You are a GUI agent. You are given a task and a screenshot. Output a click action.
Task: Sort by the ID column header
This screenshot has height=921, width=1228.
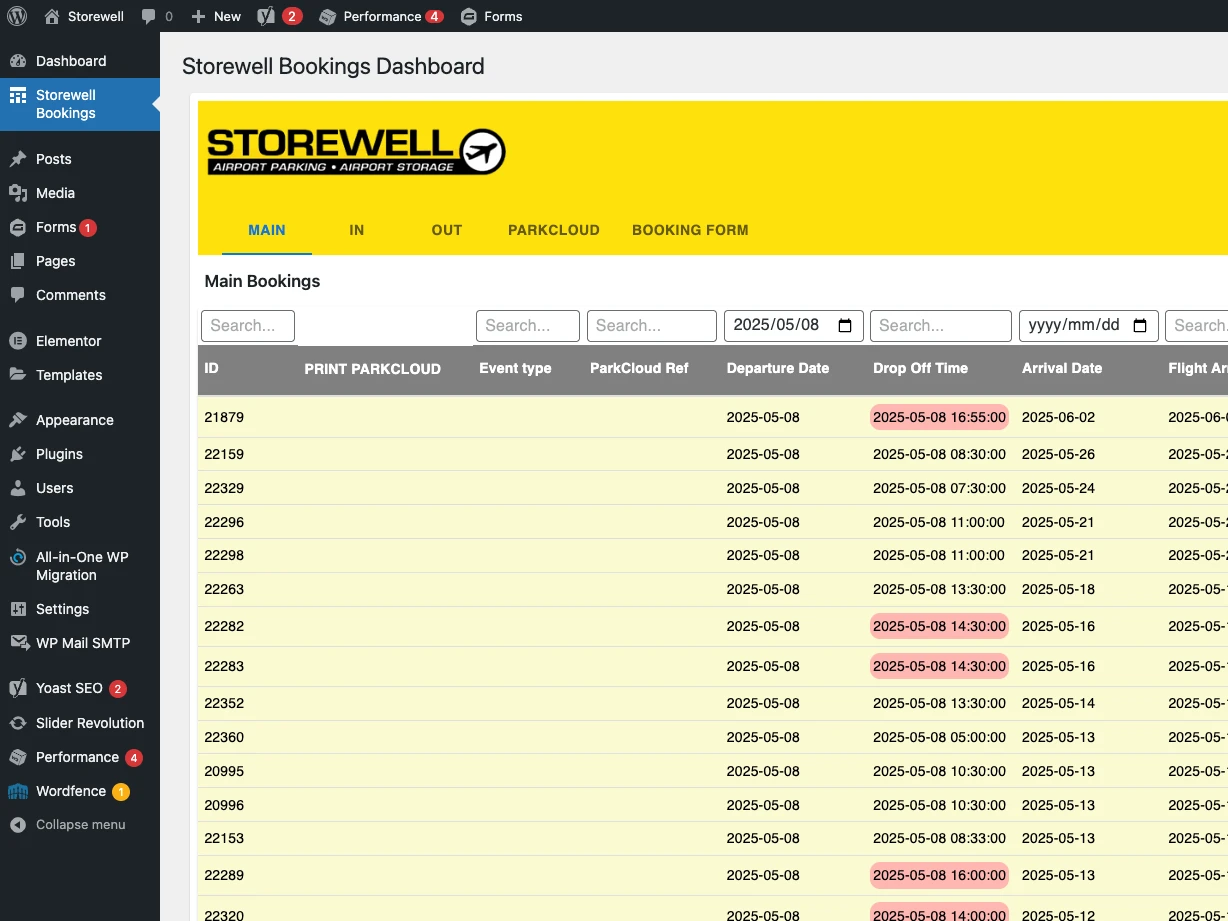212,368
